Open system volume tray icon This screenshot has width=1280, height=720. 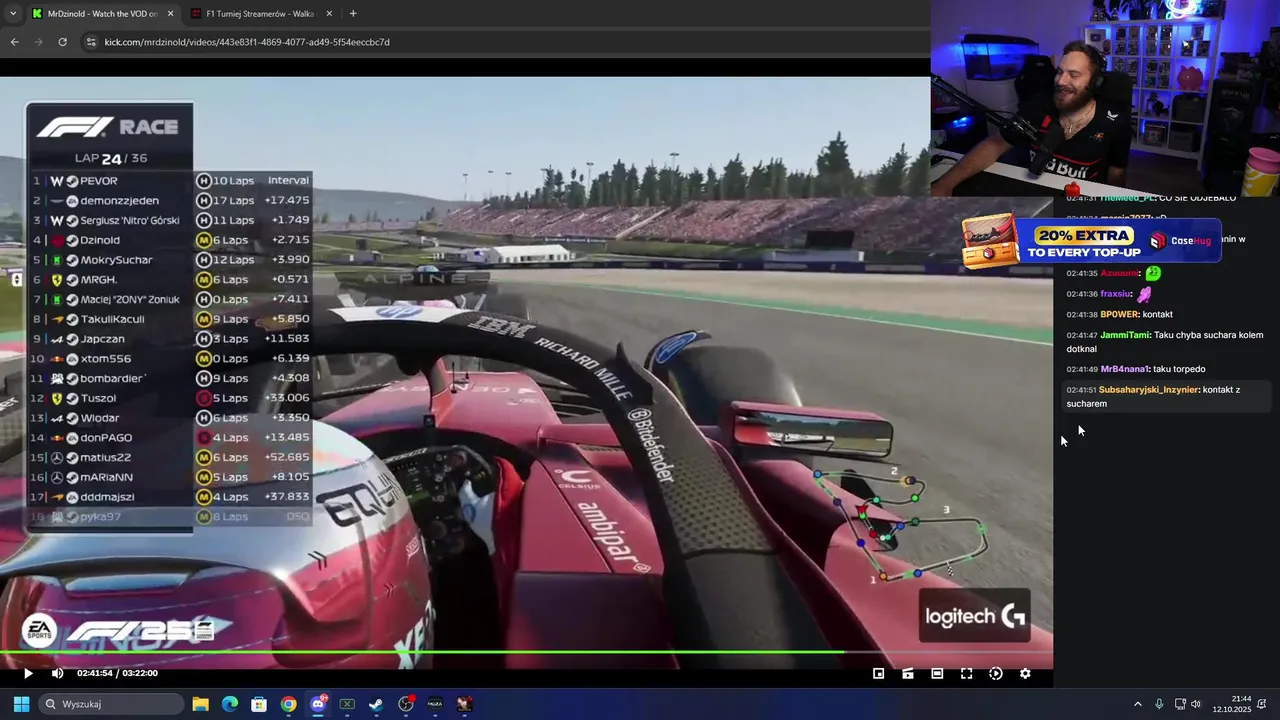[x=1196, y=704]
